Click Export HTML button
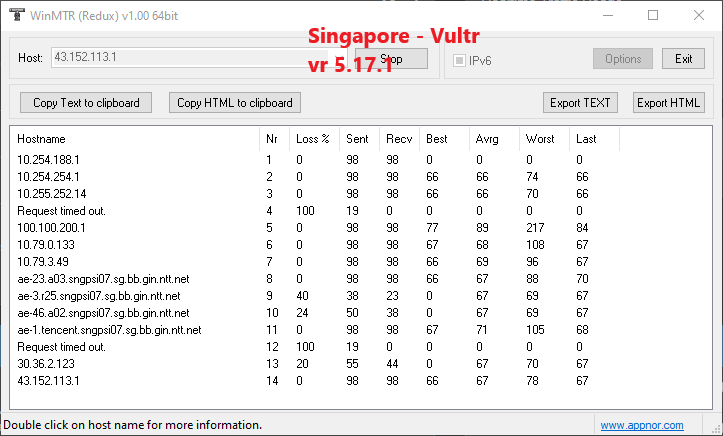Screen dimensions: 723x436 click(669, 102)
